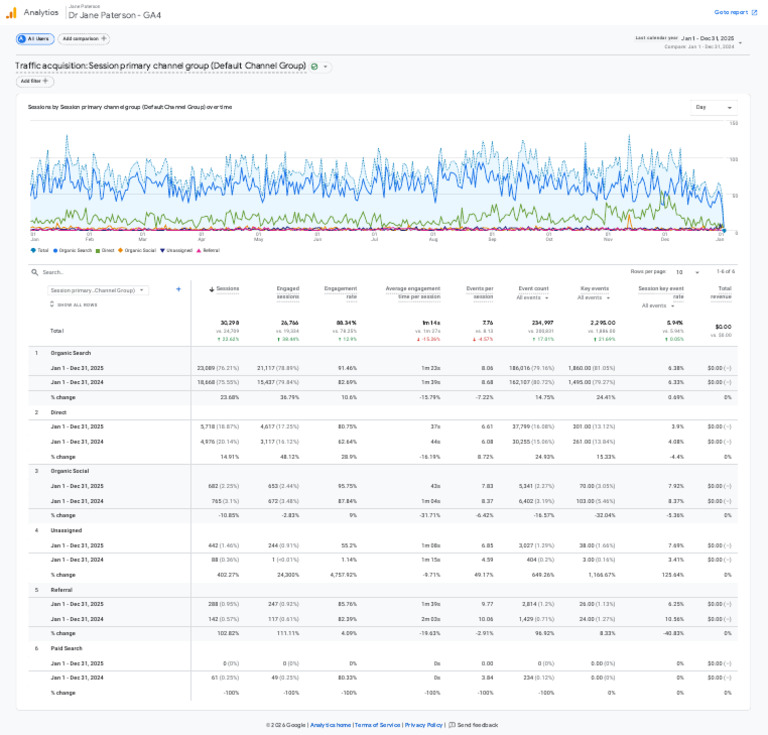The image size is (768, 735).
Task: Toggle Referral series in chart legend
Action: tap(208, 250)
